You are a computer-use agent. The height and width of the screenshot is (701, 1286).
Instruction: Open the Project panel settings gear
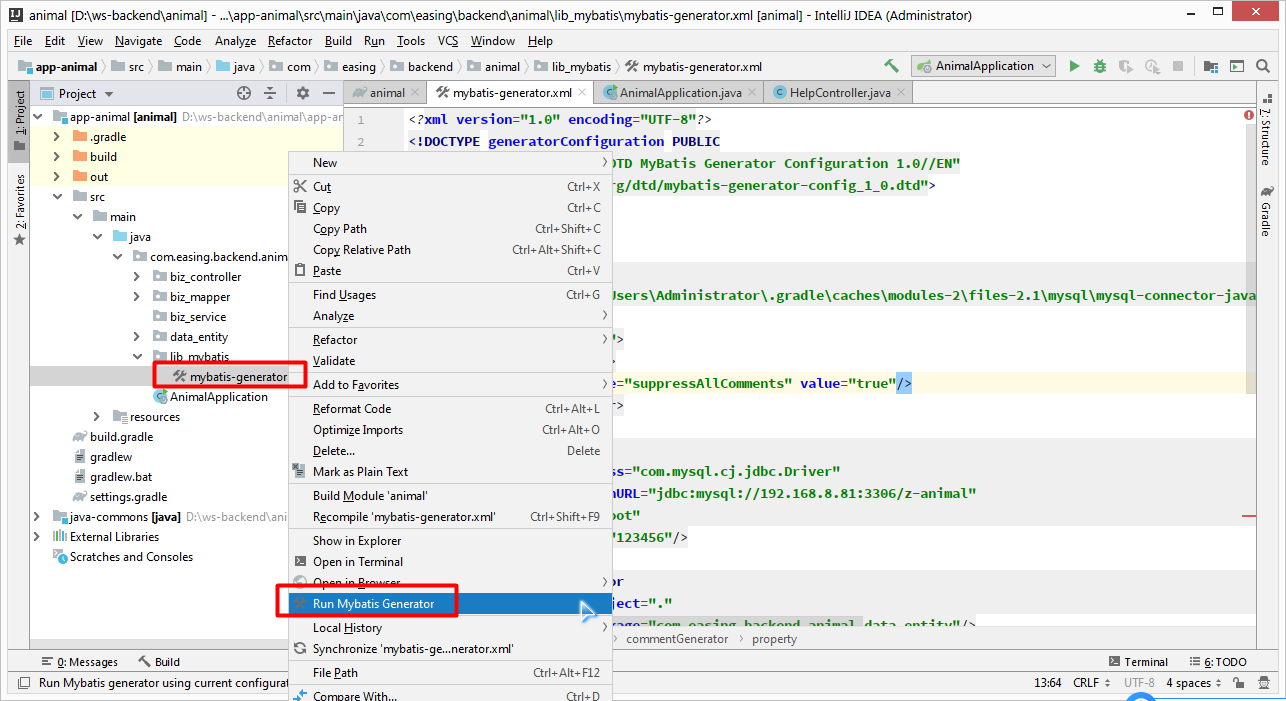[x=303, y=93]
